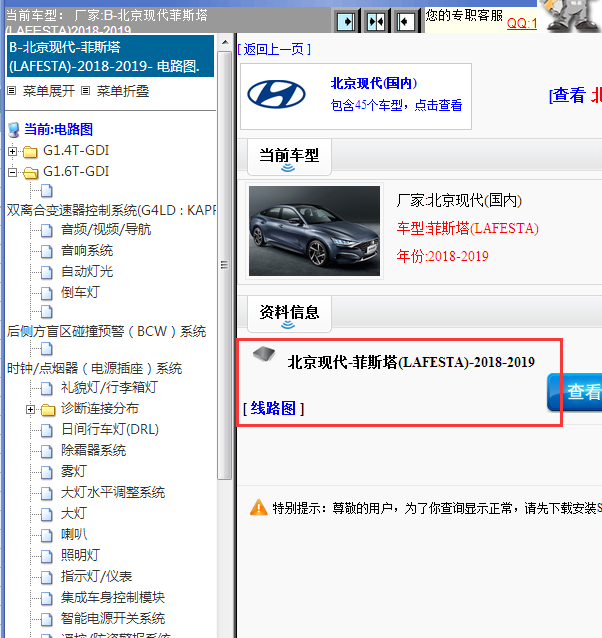Click the blue sidebar title header

pos(110,56)
